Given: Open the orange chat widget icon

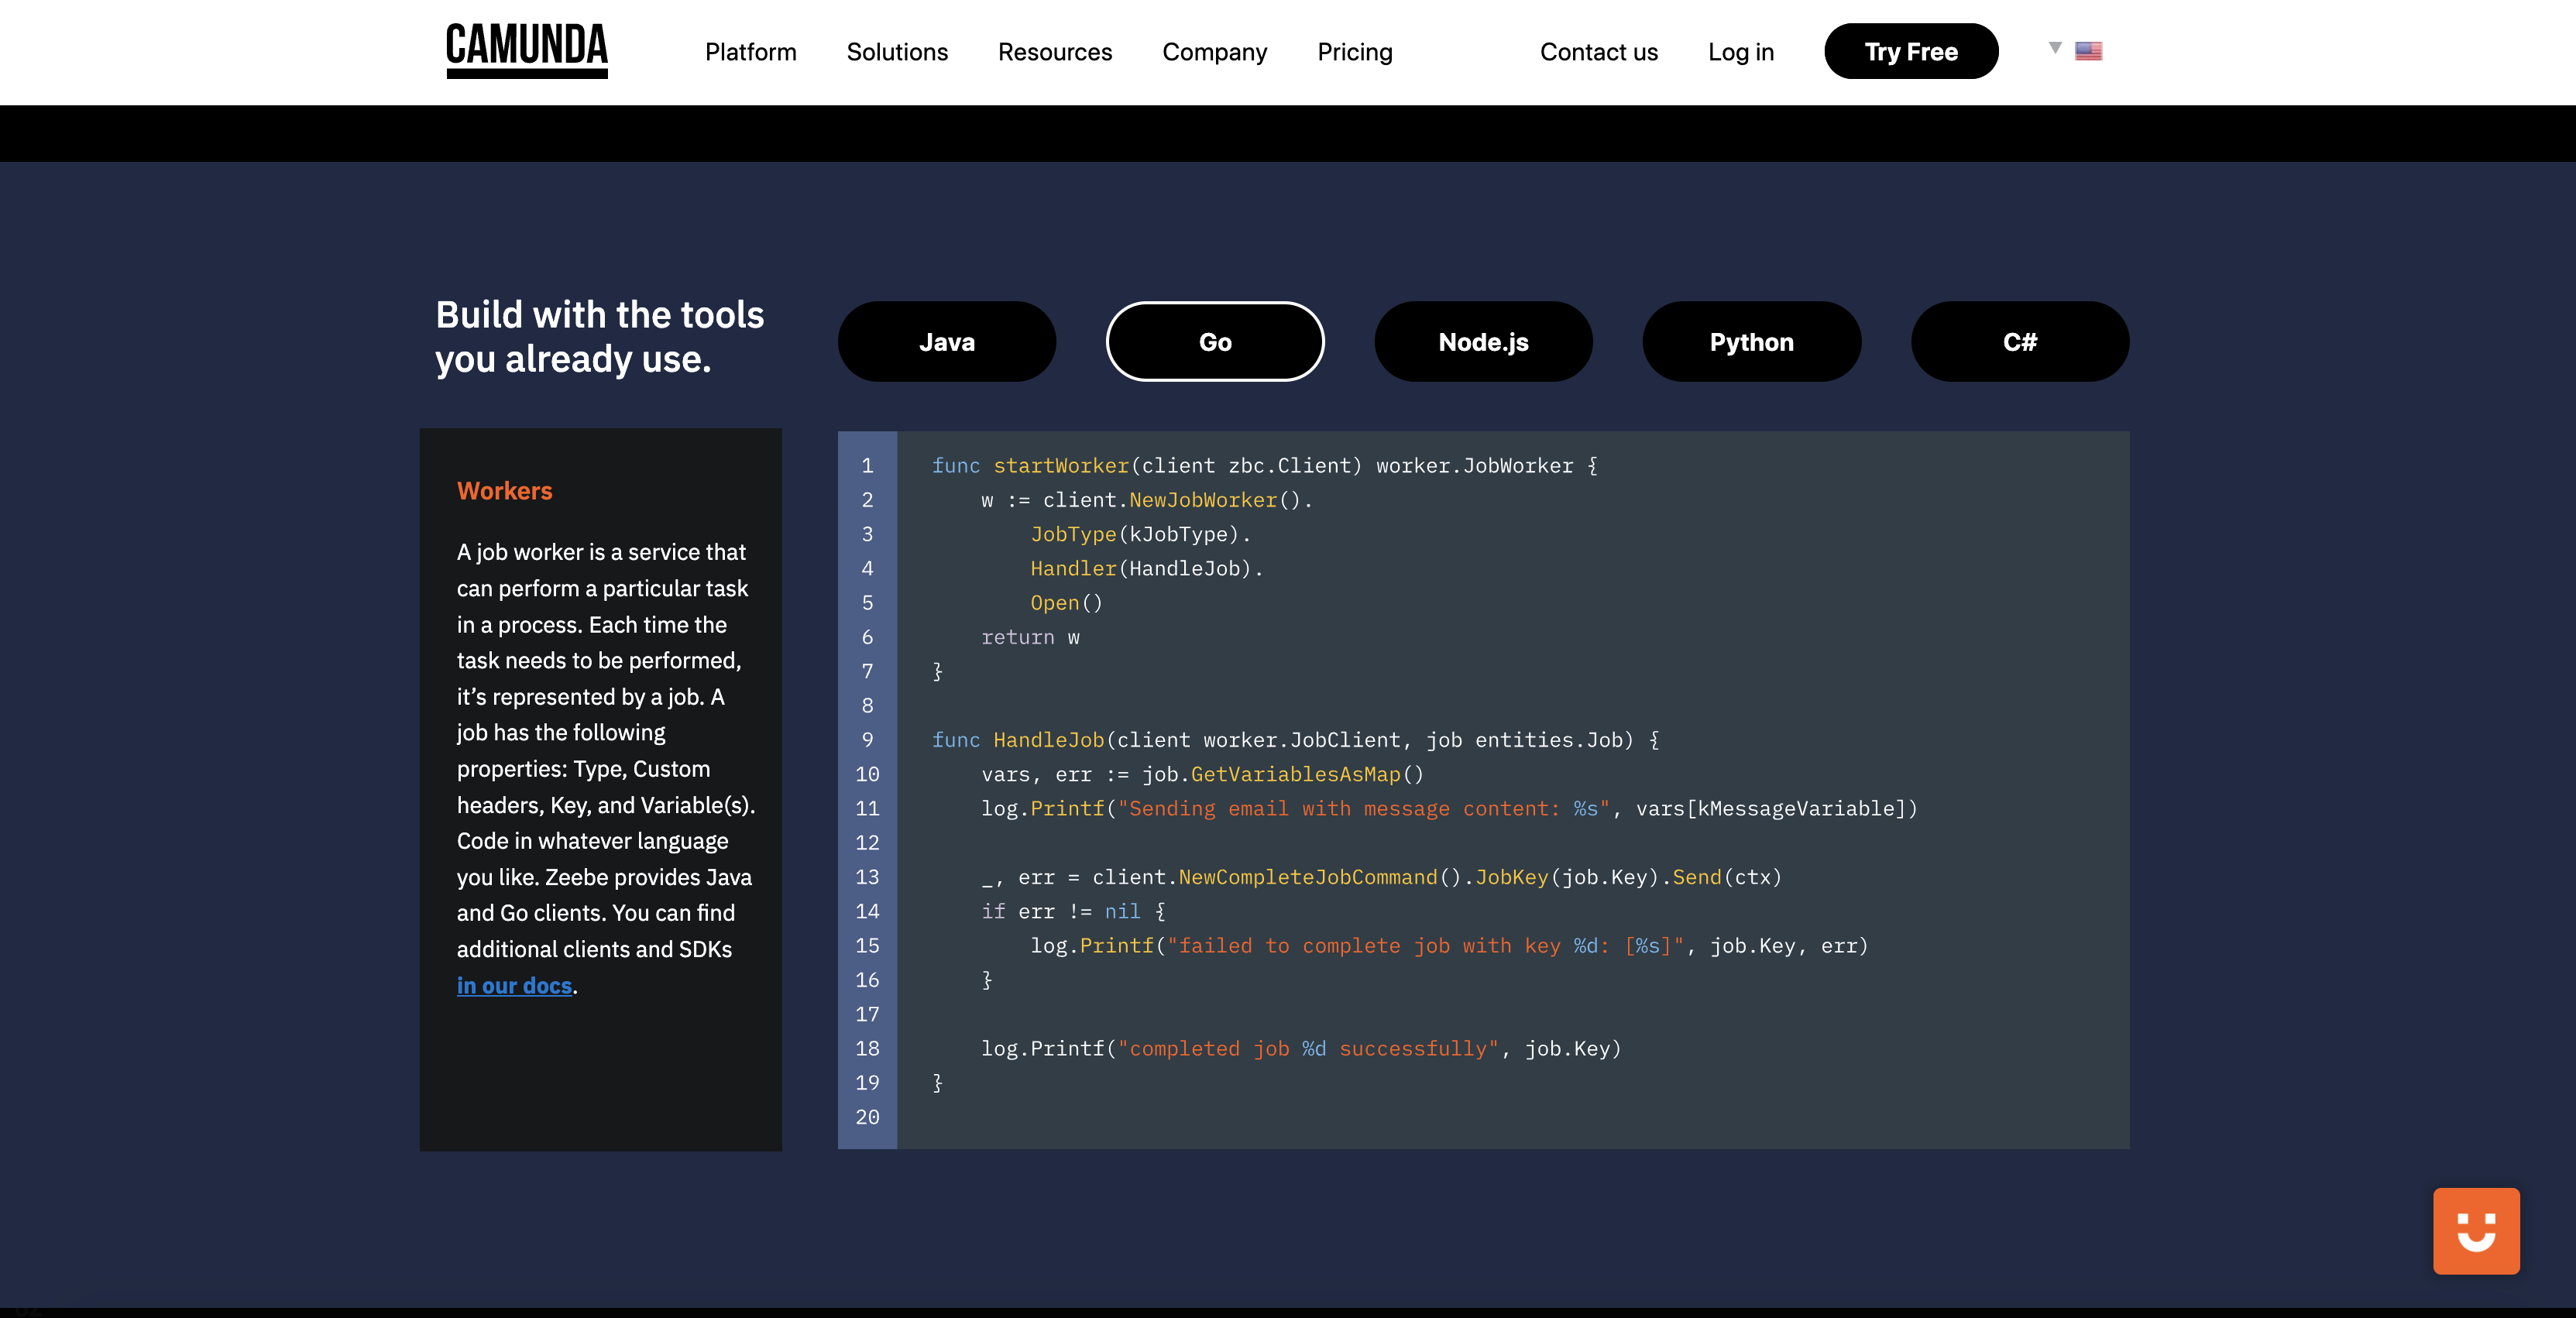Looking at the screenshot, I should click(2475, 1231).
